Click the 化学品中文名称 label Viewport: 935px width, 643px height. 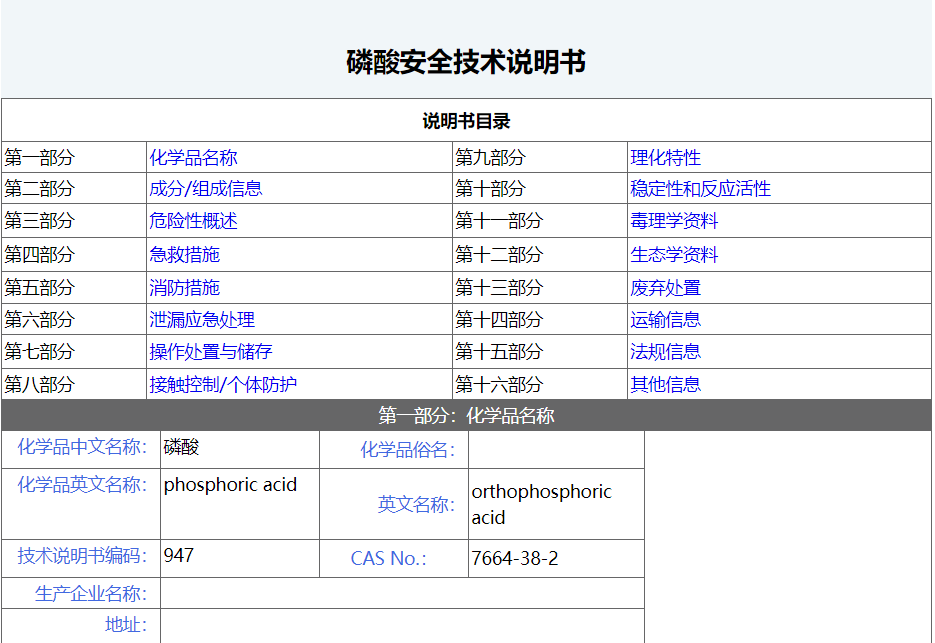[x=82, y=447]
